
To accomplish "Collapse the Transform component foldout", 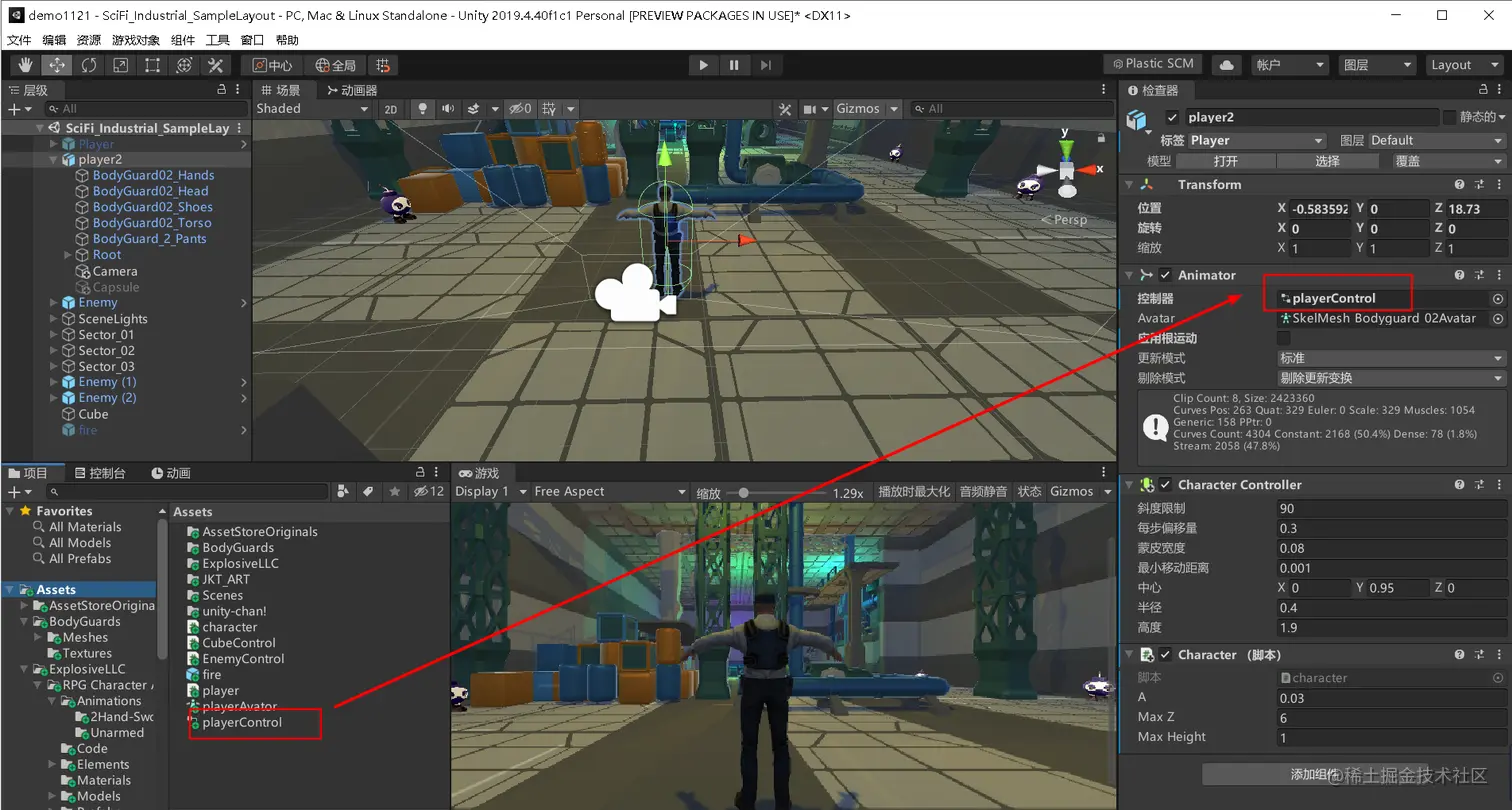I will click(x=1130, y=185).
